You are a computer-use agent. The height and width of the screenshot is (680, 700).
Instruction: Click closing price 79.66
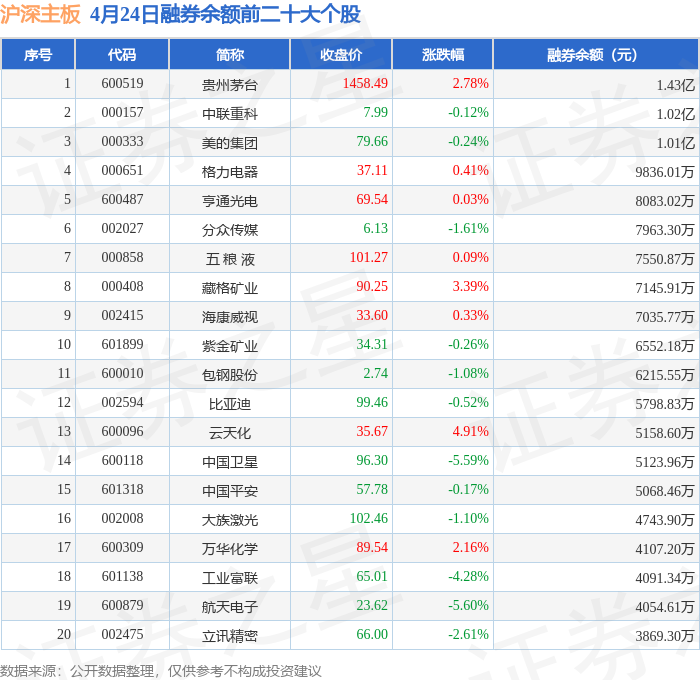click(372, 141)
